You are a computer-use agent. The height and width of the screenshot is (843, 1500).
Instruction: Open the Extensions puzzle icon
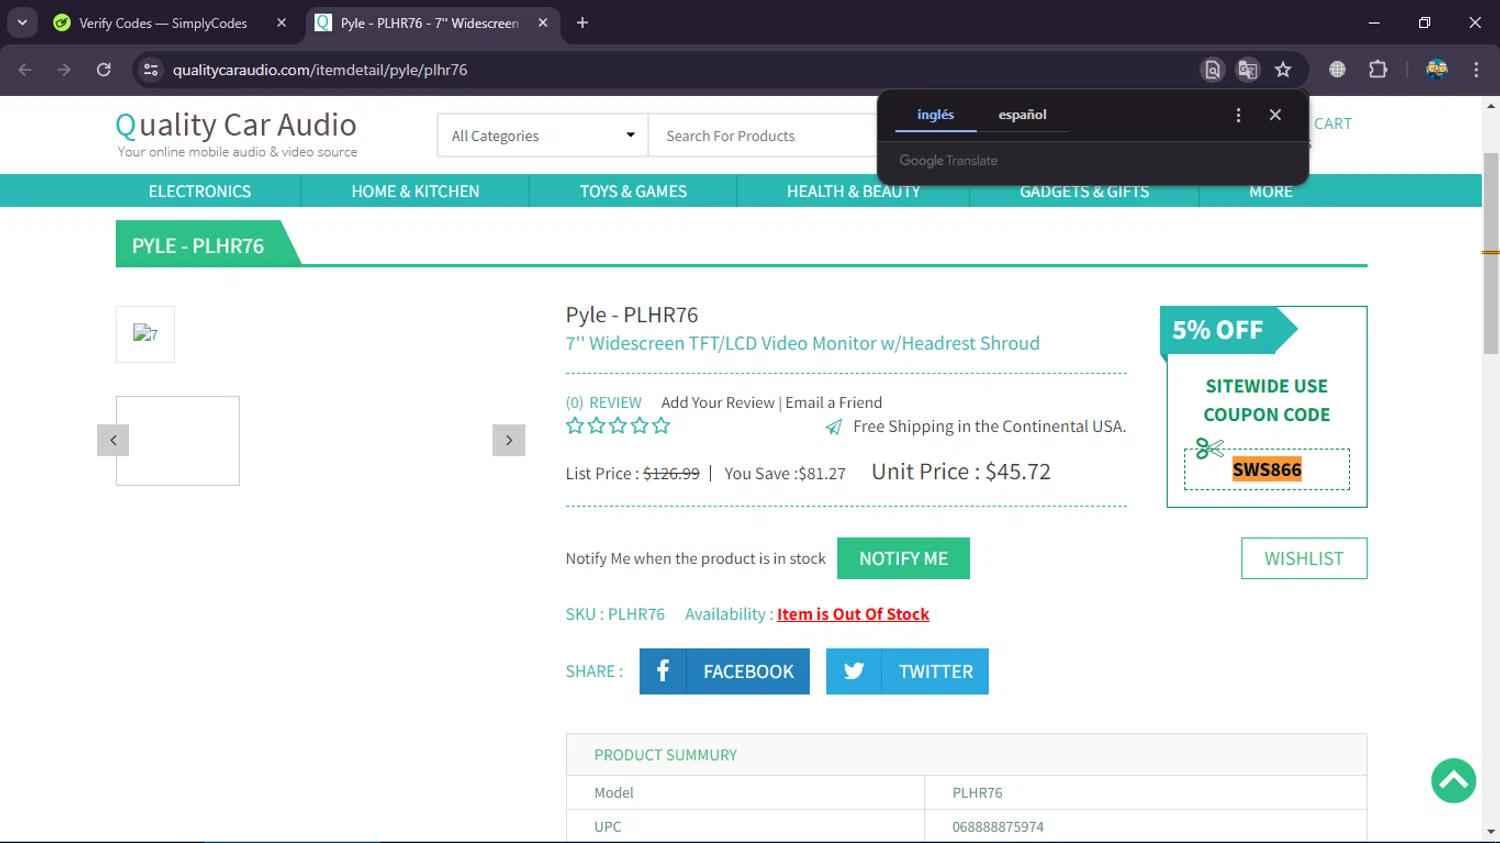click(1378, 70)
